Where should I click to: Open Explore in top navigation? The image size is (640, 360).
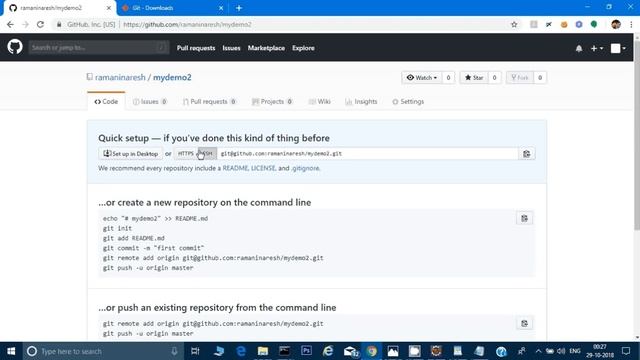[303, 48]
